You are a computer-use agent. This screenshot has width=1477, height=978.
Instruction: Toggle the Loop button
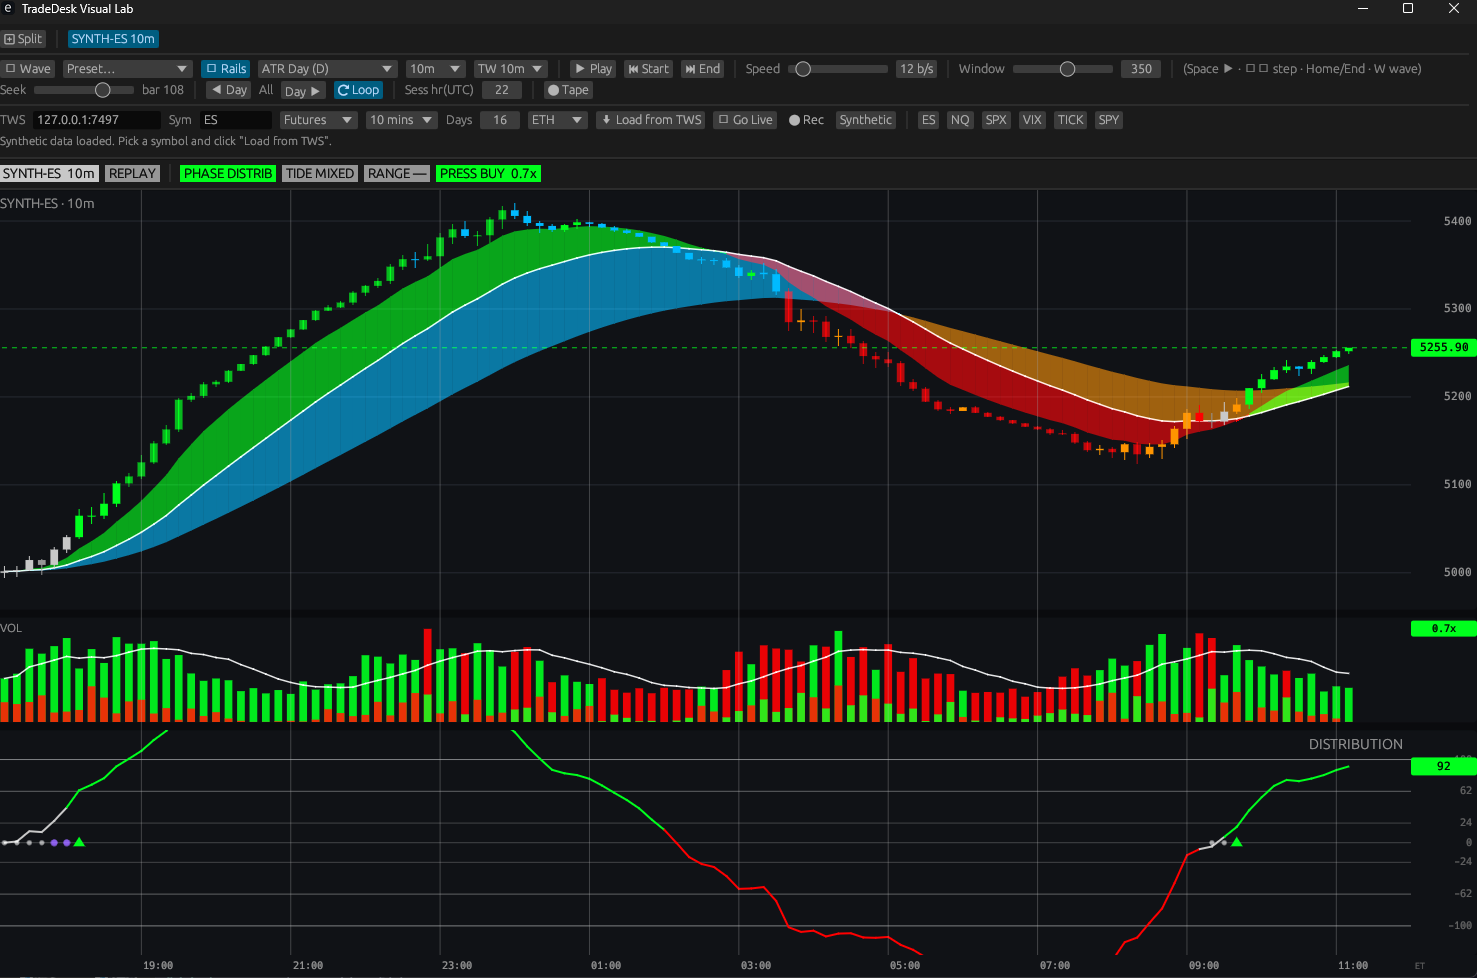point(358,90)
